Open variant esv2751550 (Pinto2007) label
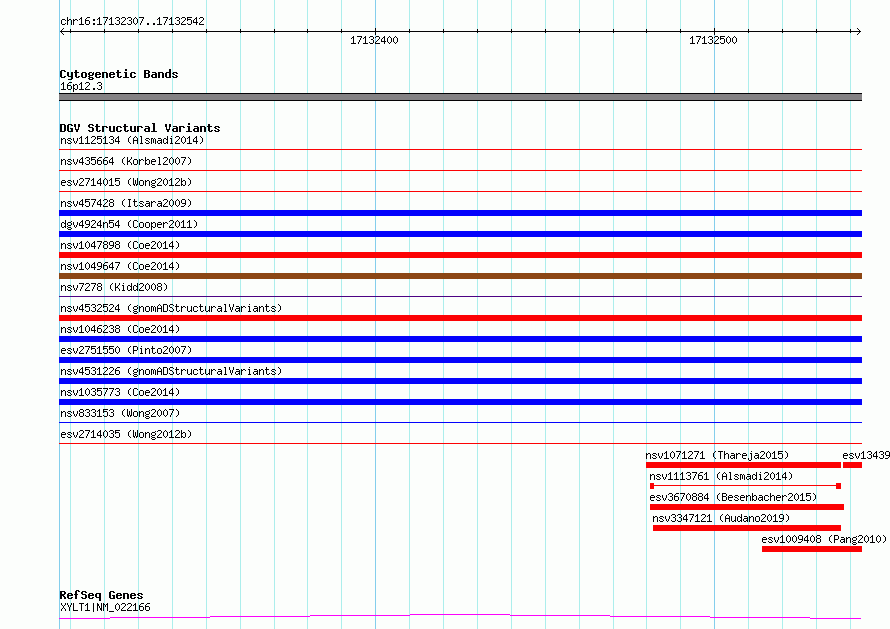 [126, 350]
